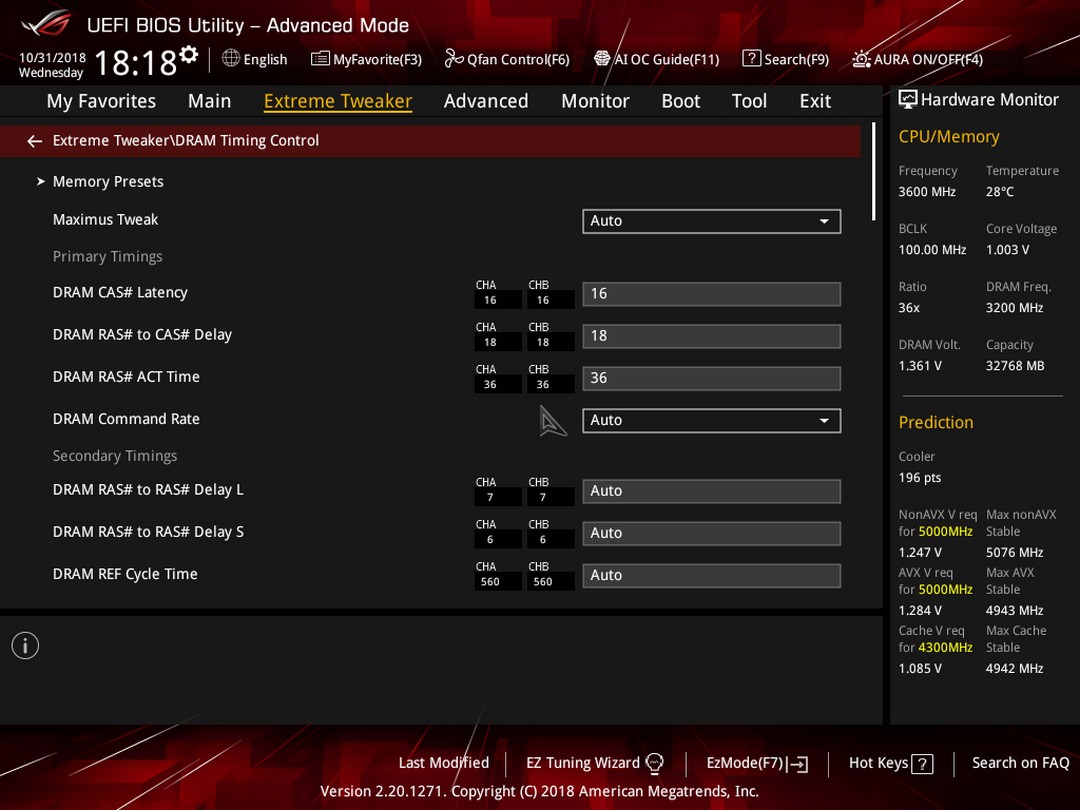
Task: Open the DRAM Command Rate dropdown
Action: tap(712, 421)
